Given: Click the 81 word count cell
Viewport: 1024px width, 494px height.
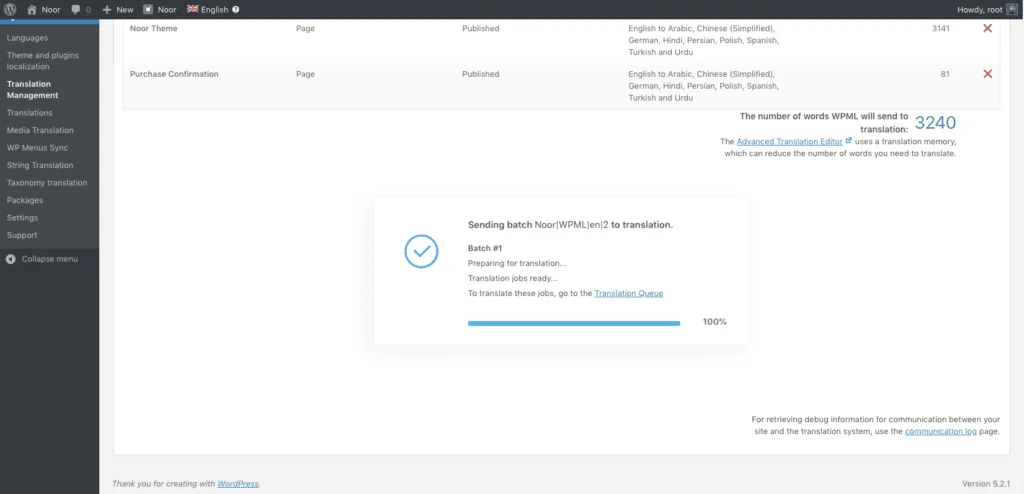Looking at the screenshot, I should 945,74.
